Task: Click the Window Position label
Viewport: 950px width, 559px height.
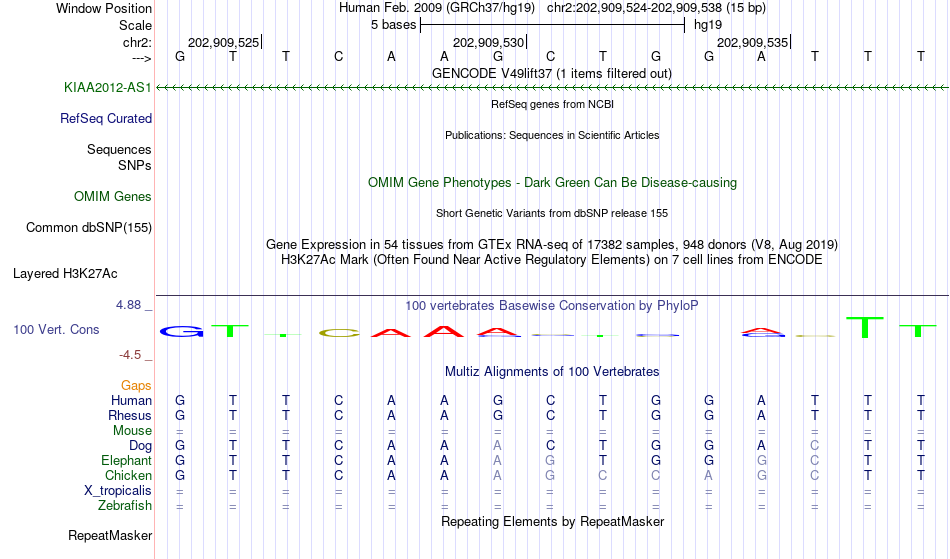Action: 104,8
